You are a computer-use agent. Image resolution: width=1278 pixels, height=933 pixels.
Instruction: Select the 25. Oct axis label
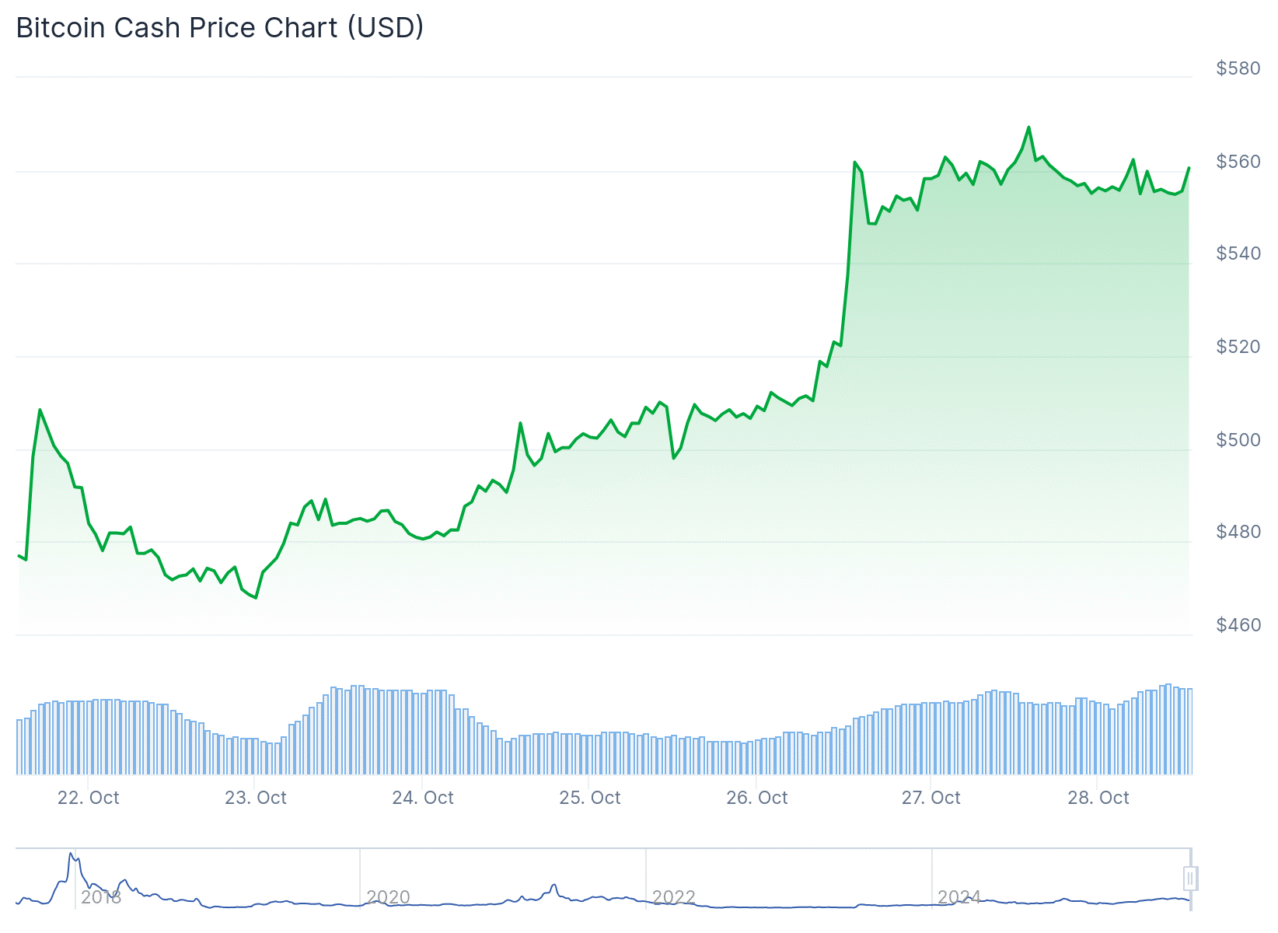590,797
